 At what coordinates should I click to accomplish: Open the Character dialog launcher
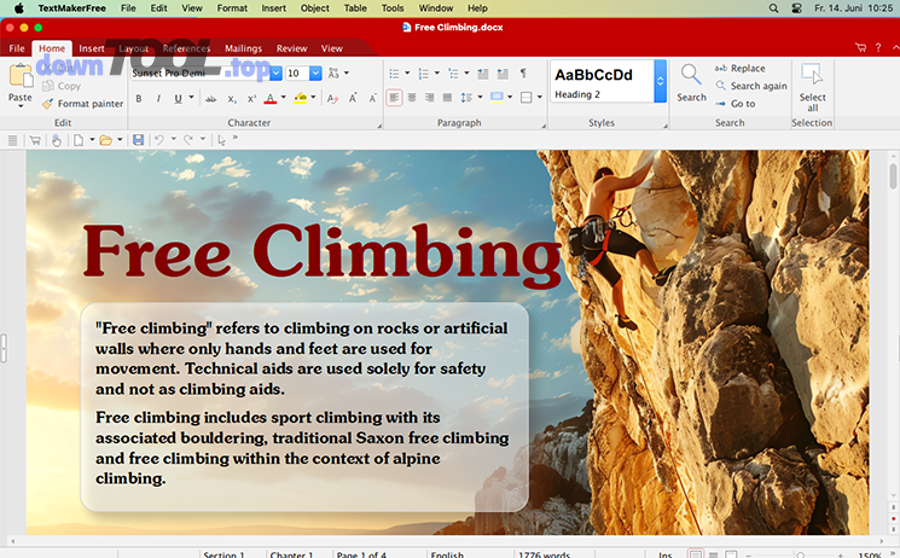379,125
